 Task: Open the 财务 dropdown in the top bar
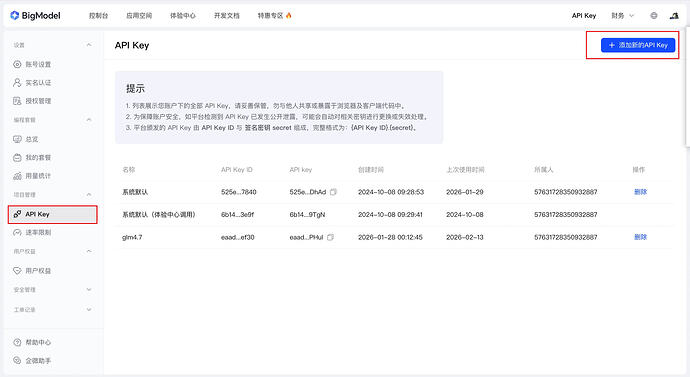(x=623, y=15)
